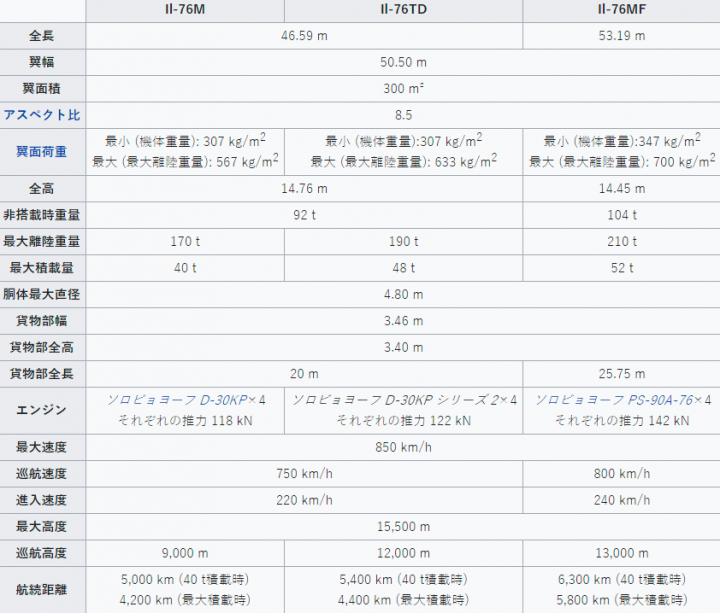
Task: Select the 40 t payload cell
Action: pos(185,268)
